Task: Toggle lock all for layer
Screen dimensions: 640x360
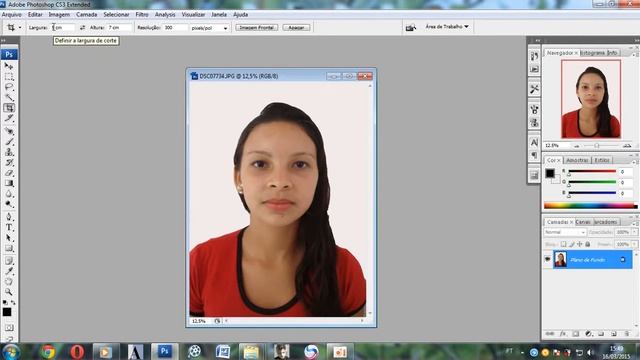Action: click(x=588, y=244)
